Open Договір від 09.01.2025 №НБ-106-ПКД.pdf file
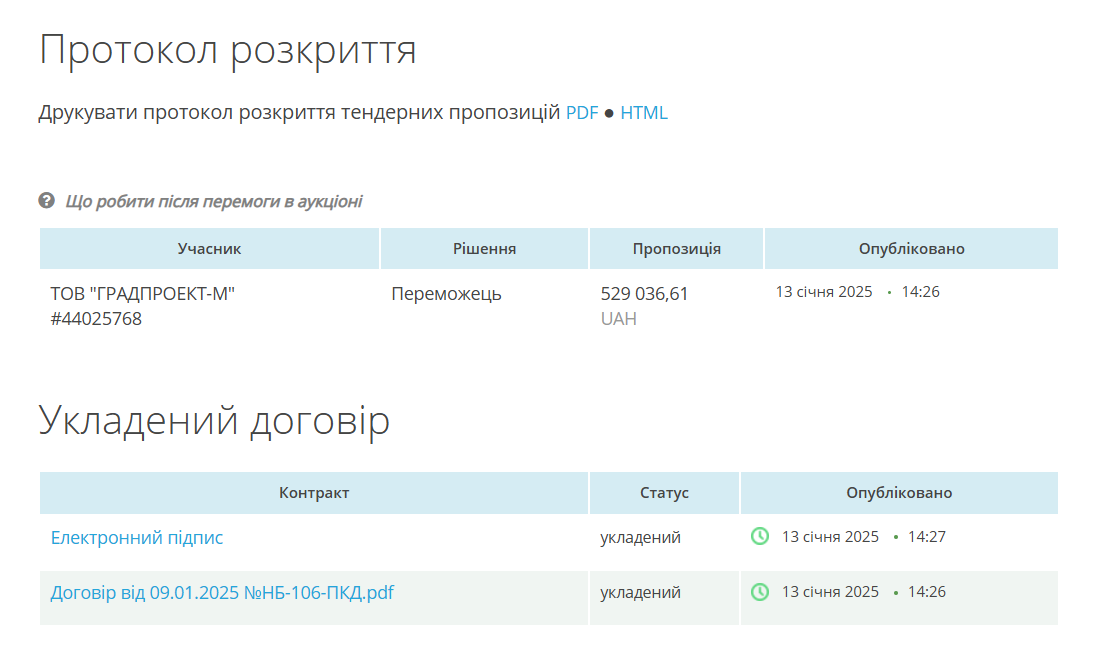The height and width of the screenshot is (653, 1114). click(222, 593)
